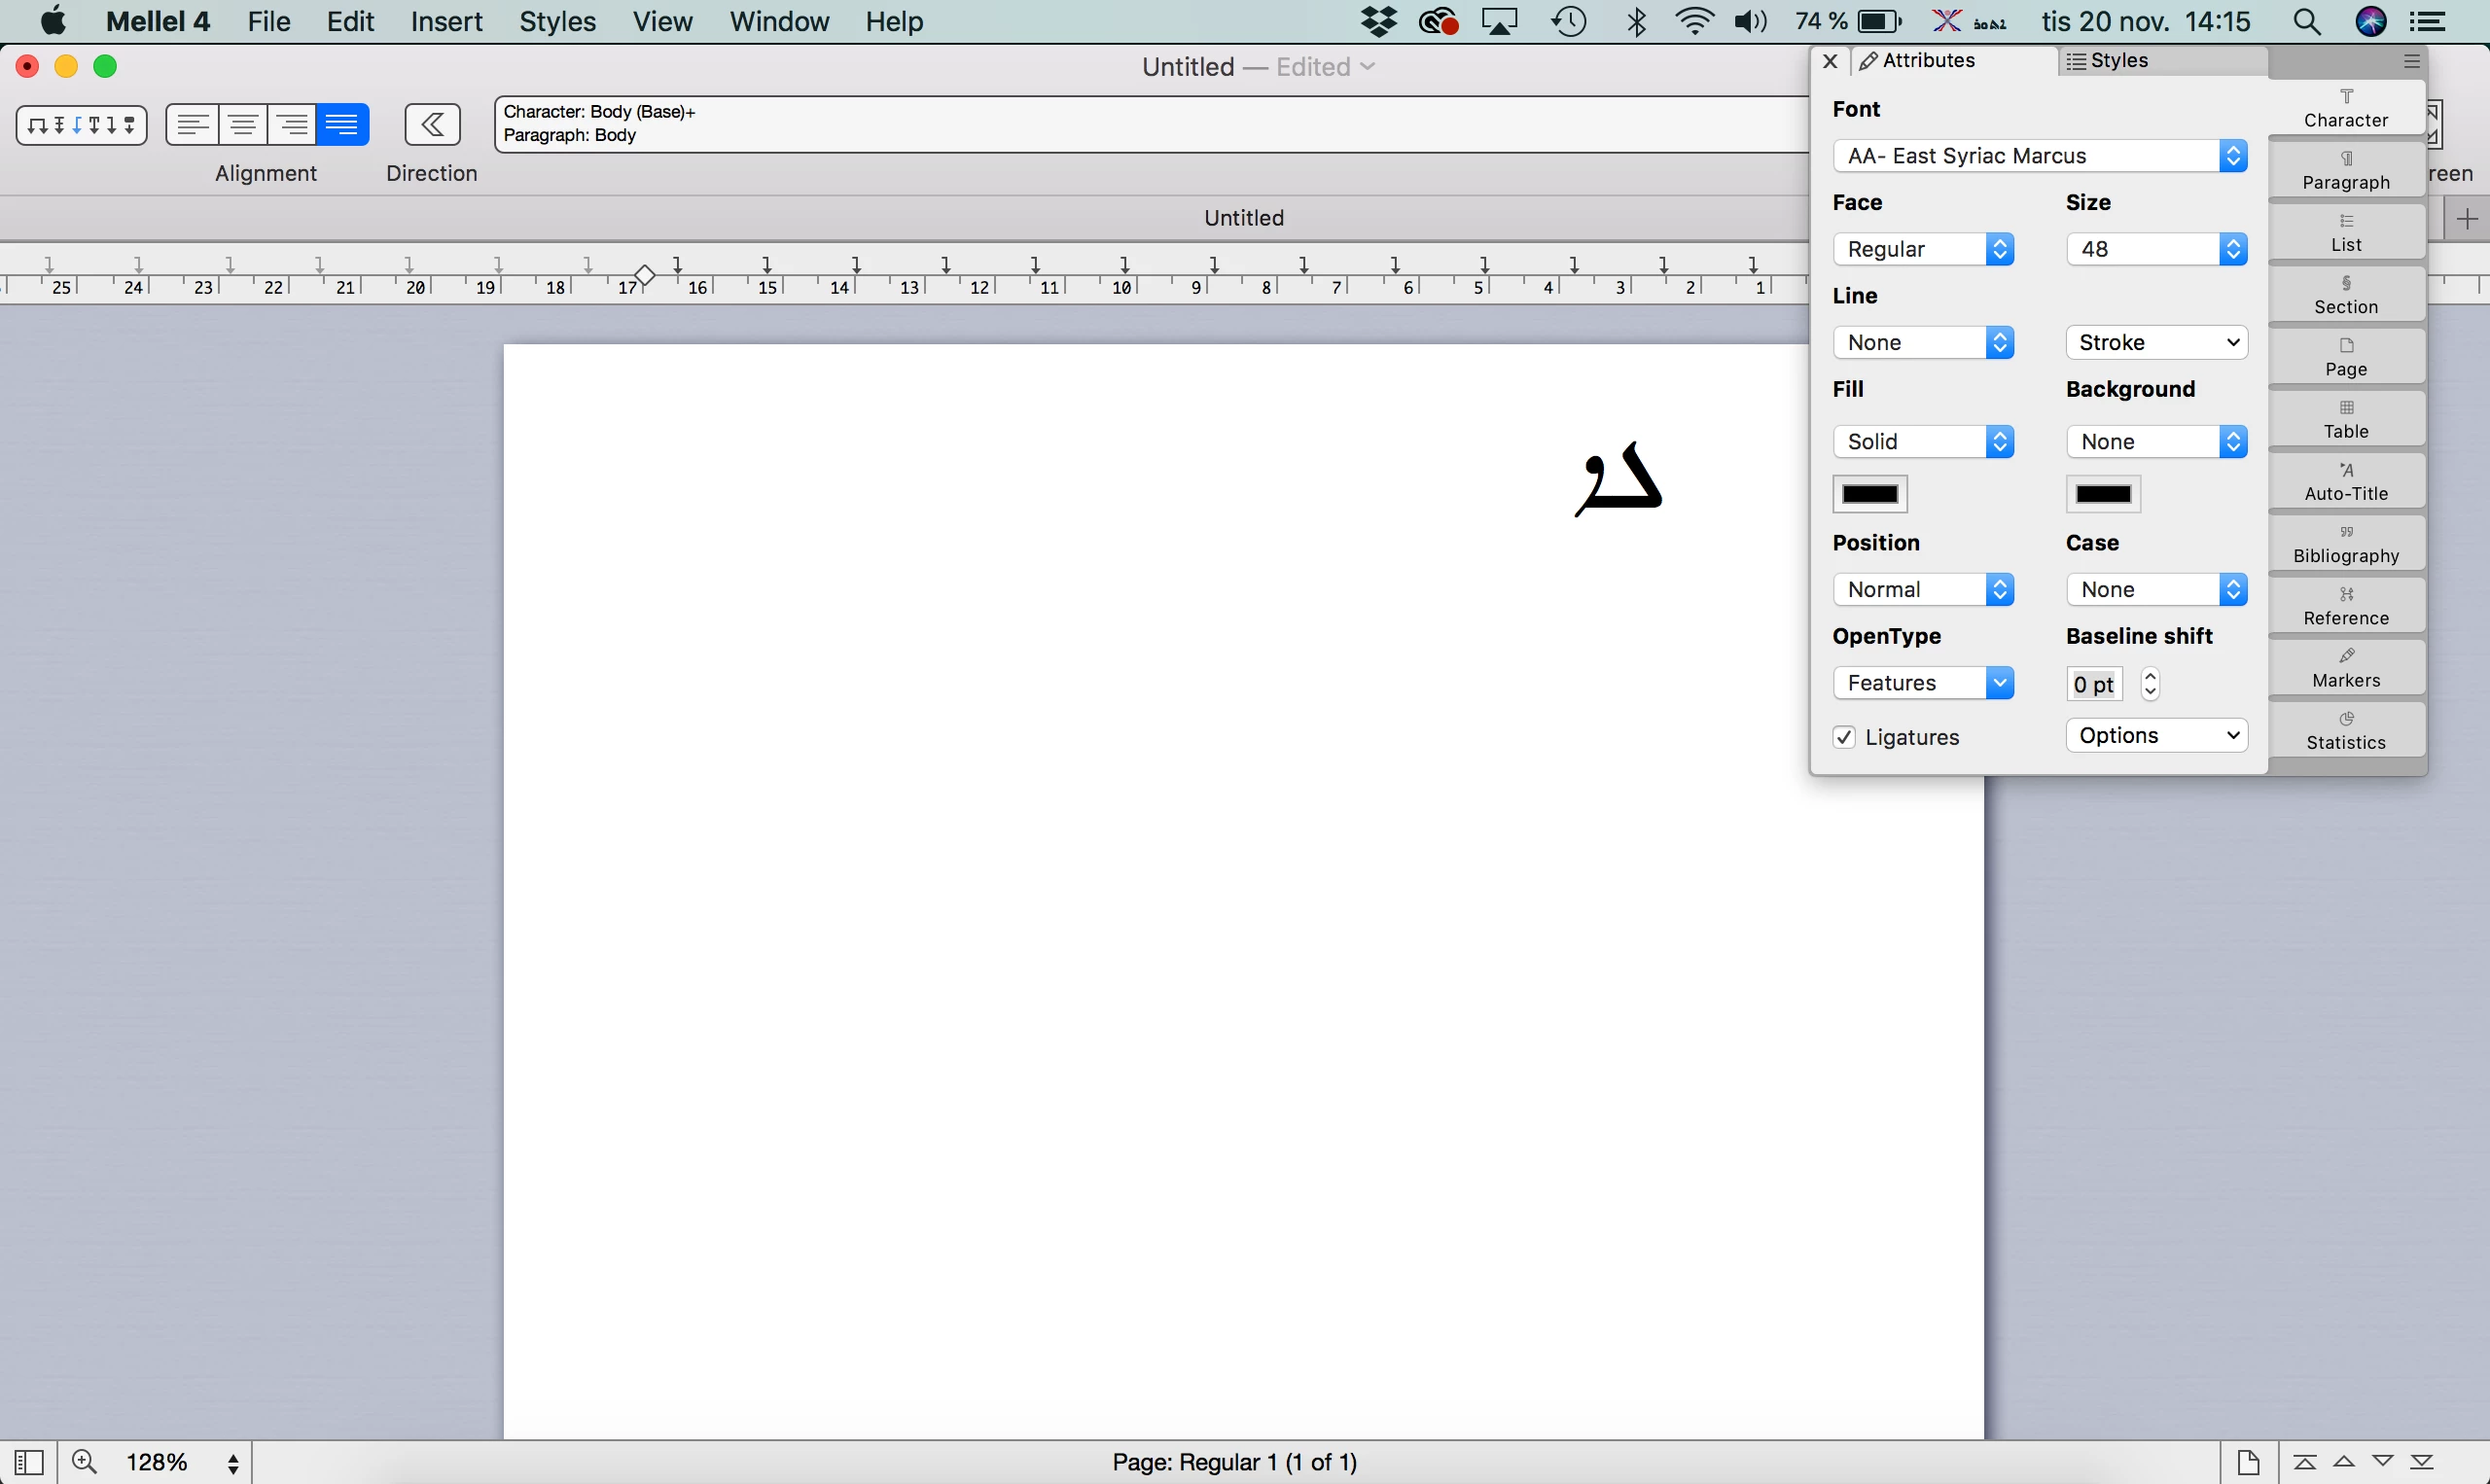The width and height of the screenshot is (2490, 1484).
Task: Open the Paragraph palette button
Action: click(x=2345, y=171)
